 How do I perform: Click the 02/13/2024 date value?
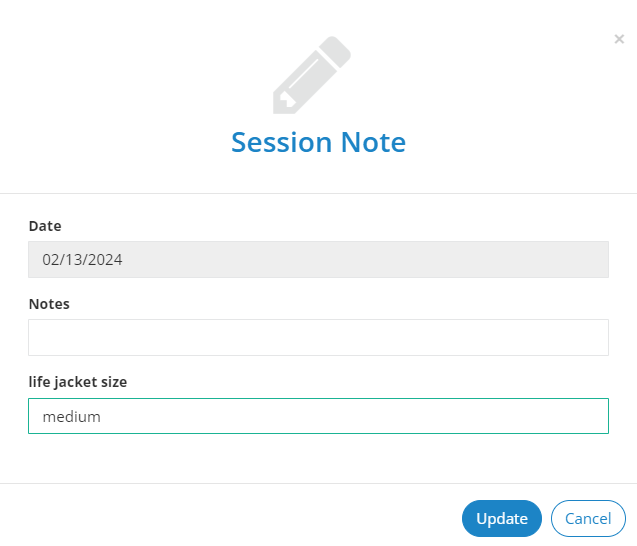tap(82, 260)
